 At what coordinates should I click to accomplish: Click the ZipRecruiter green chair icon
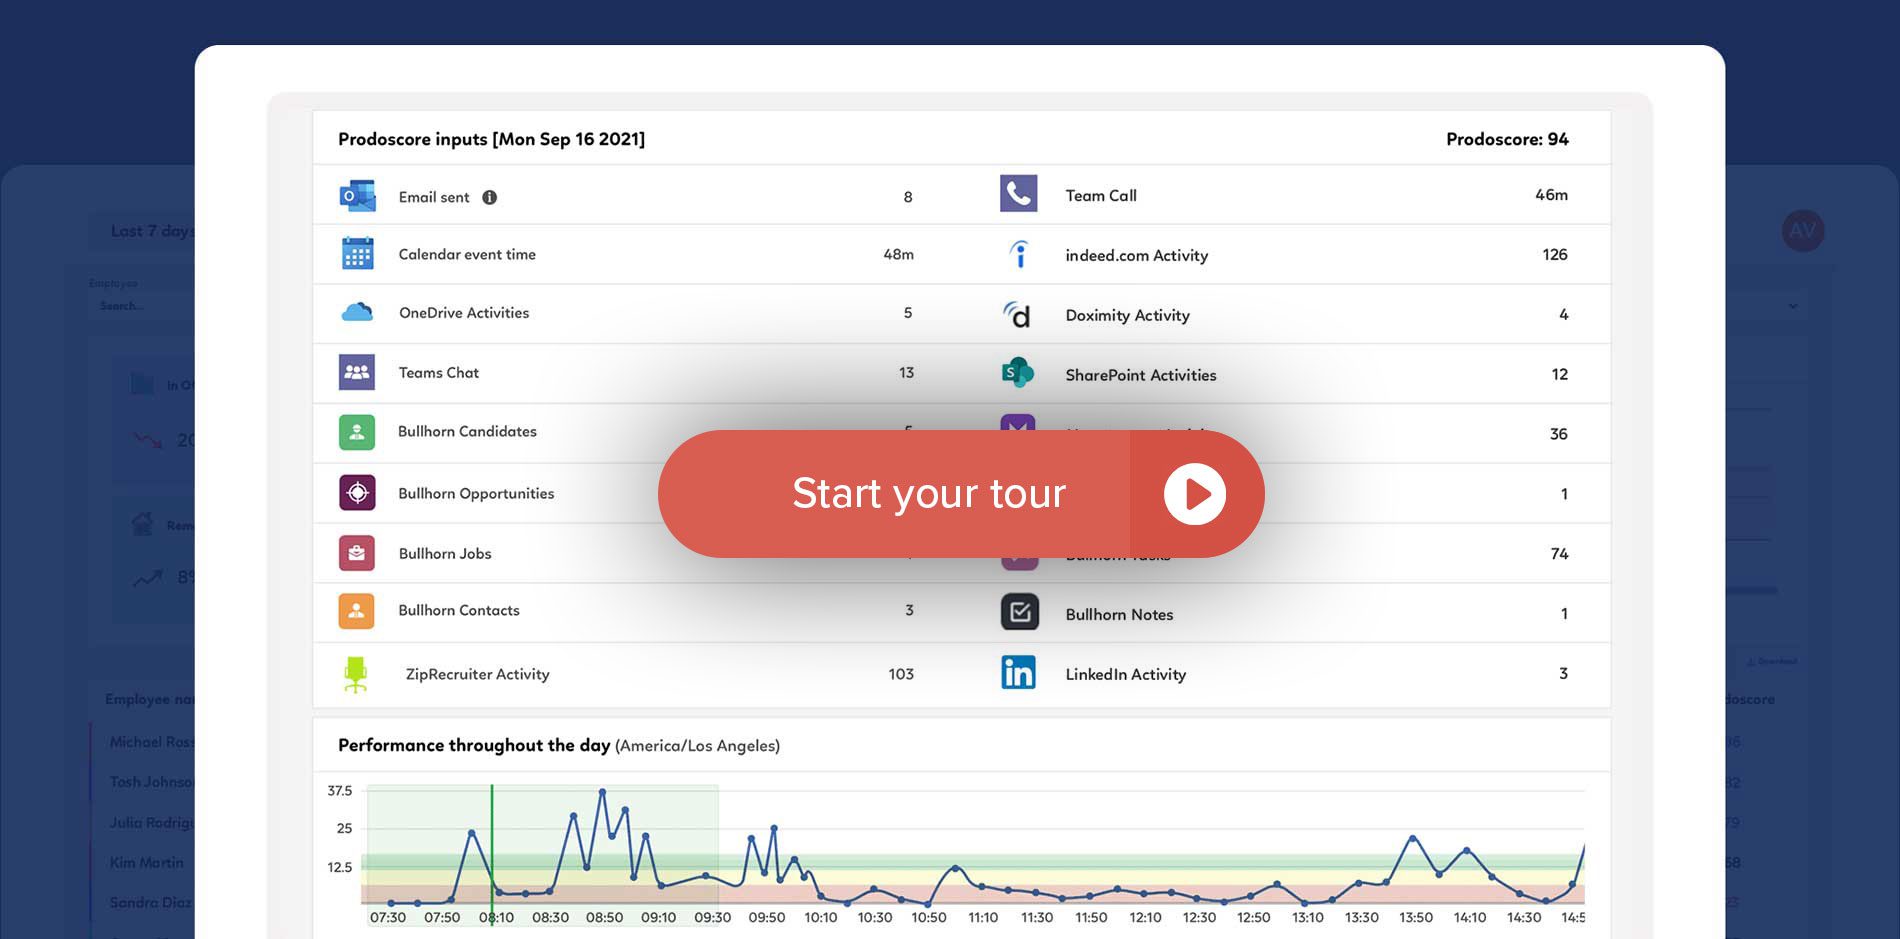[x=356, y=674]
